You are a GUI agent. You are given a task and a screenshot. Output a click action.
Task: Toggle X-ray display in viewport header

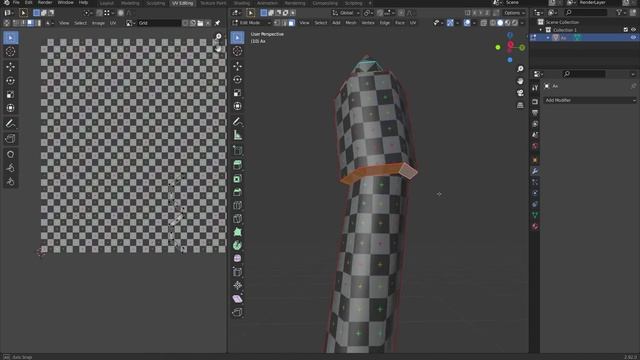pyautogui.click(x=483, y=23)
